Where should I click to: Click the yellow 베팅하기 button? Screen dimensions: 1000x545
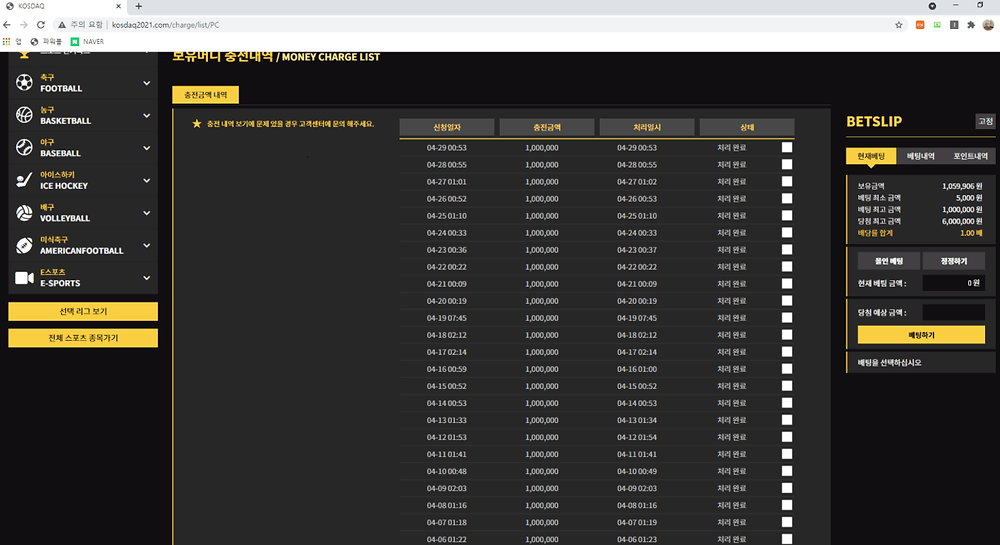pyautogui.click(x=921, y=335)
